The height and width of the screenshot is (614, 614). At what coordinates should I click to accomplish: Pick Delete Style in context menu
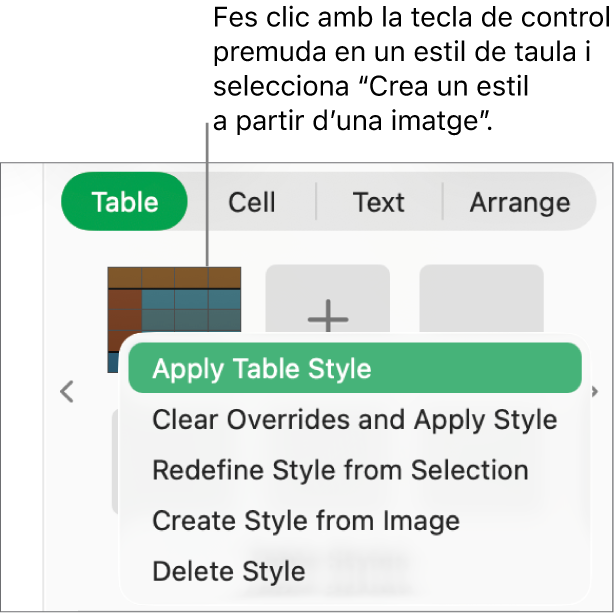pos(229,572)
